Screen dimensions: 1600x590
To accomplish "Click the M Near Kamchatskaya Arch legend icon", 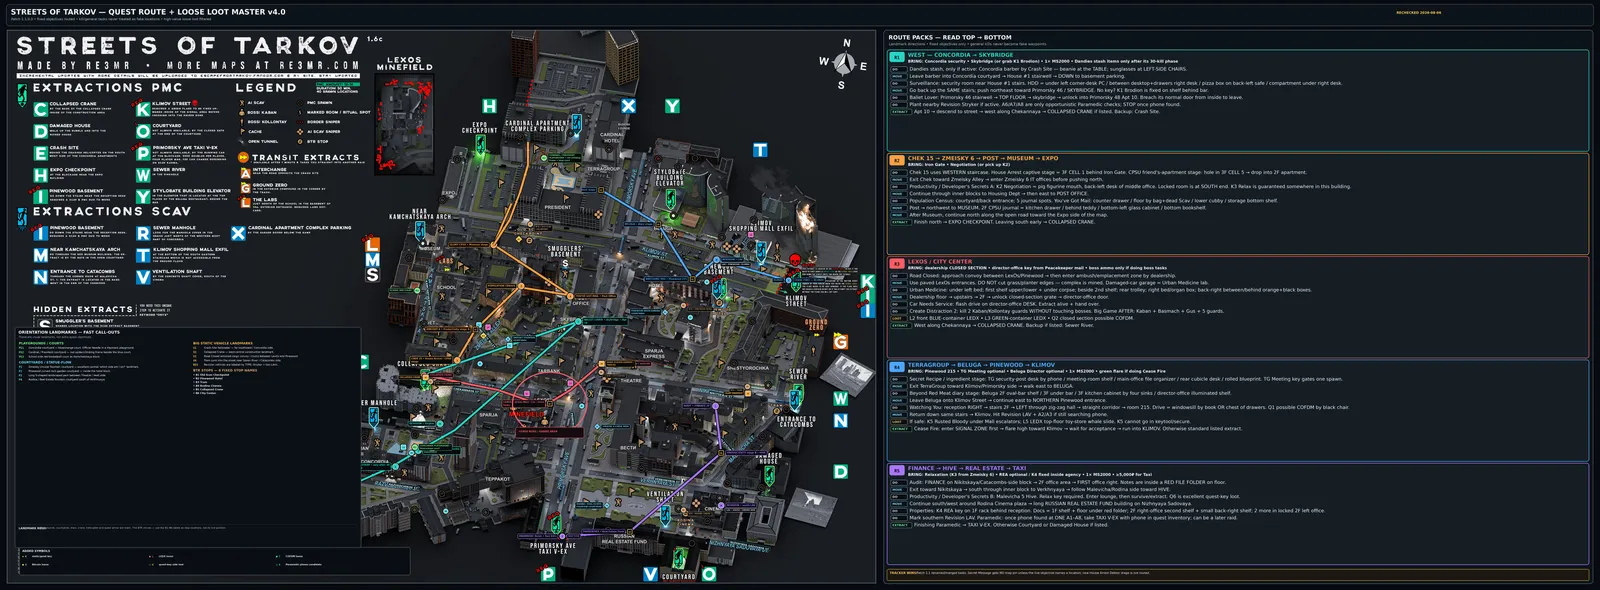I will point(40,255).
